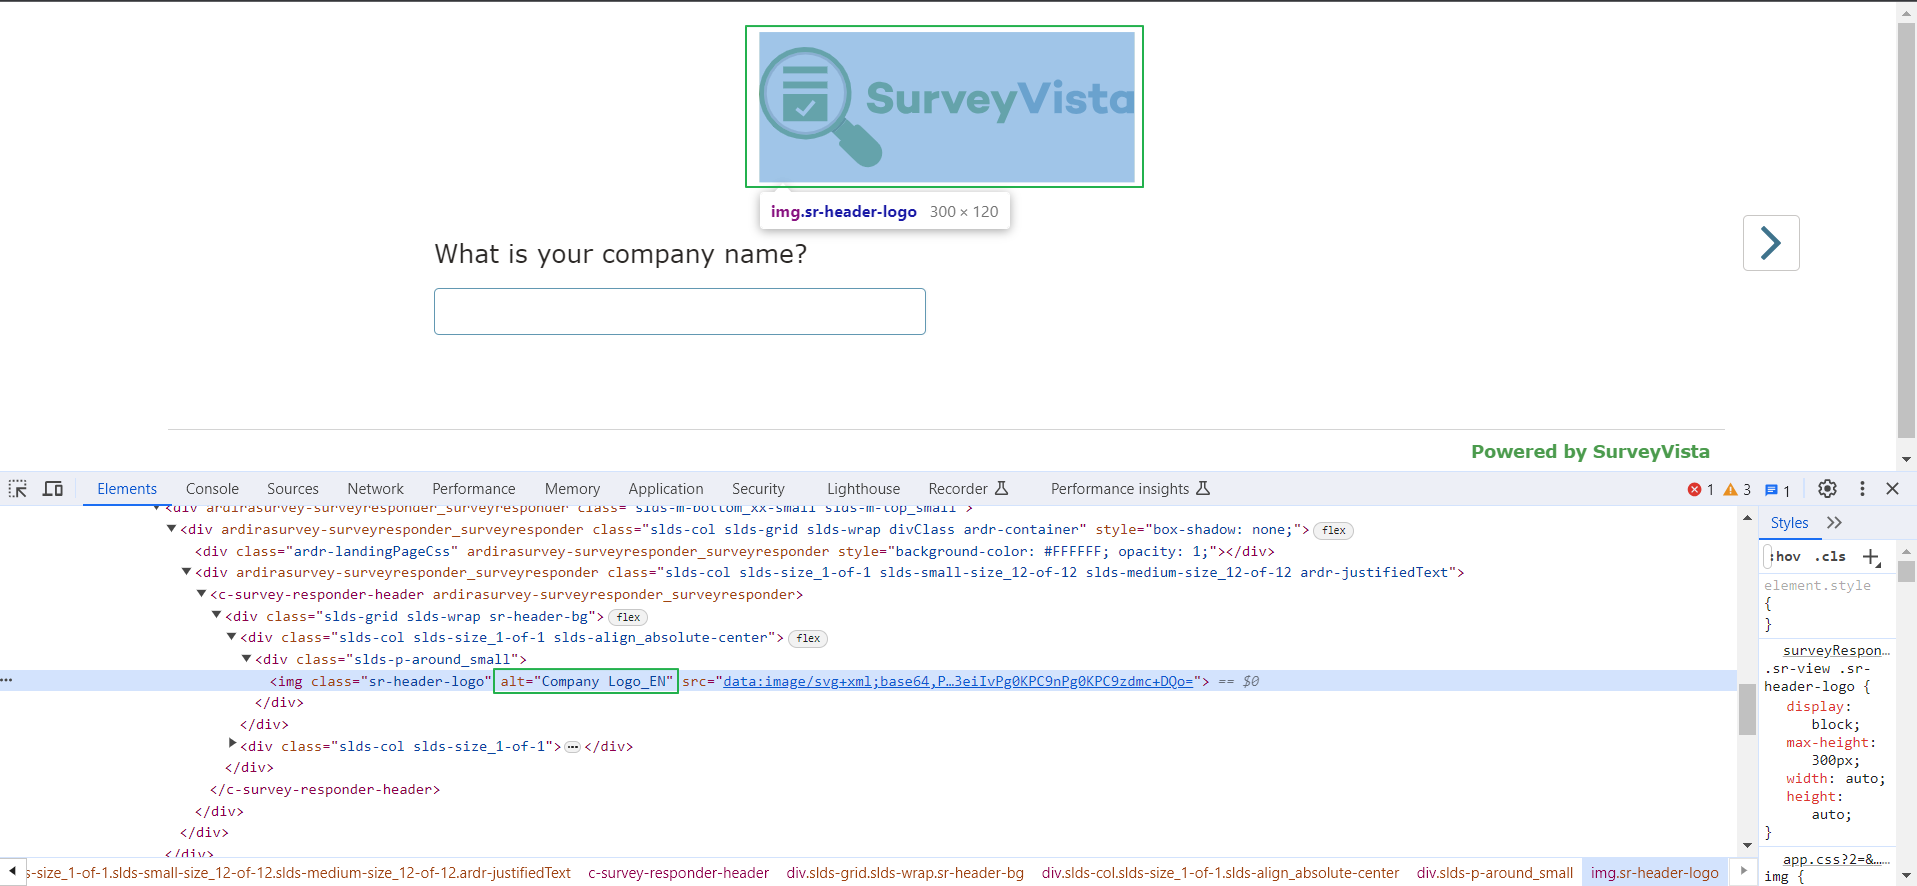1917x886 pixels.
Task: Click img.sr-header-logo breadcrumb
Action: click(x=1654, y=873)
